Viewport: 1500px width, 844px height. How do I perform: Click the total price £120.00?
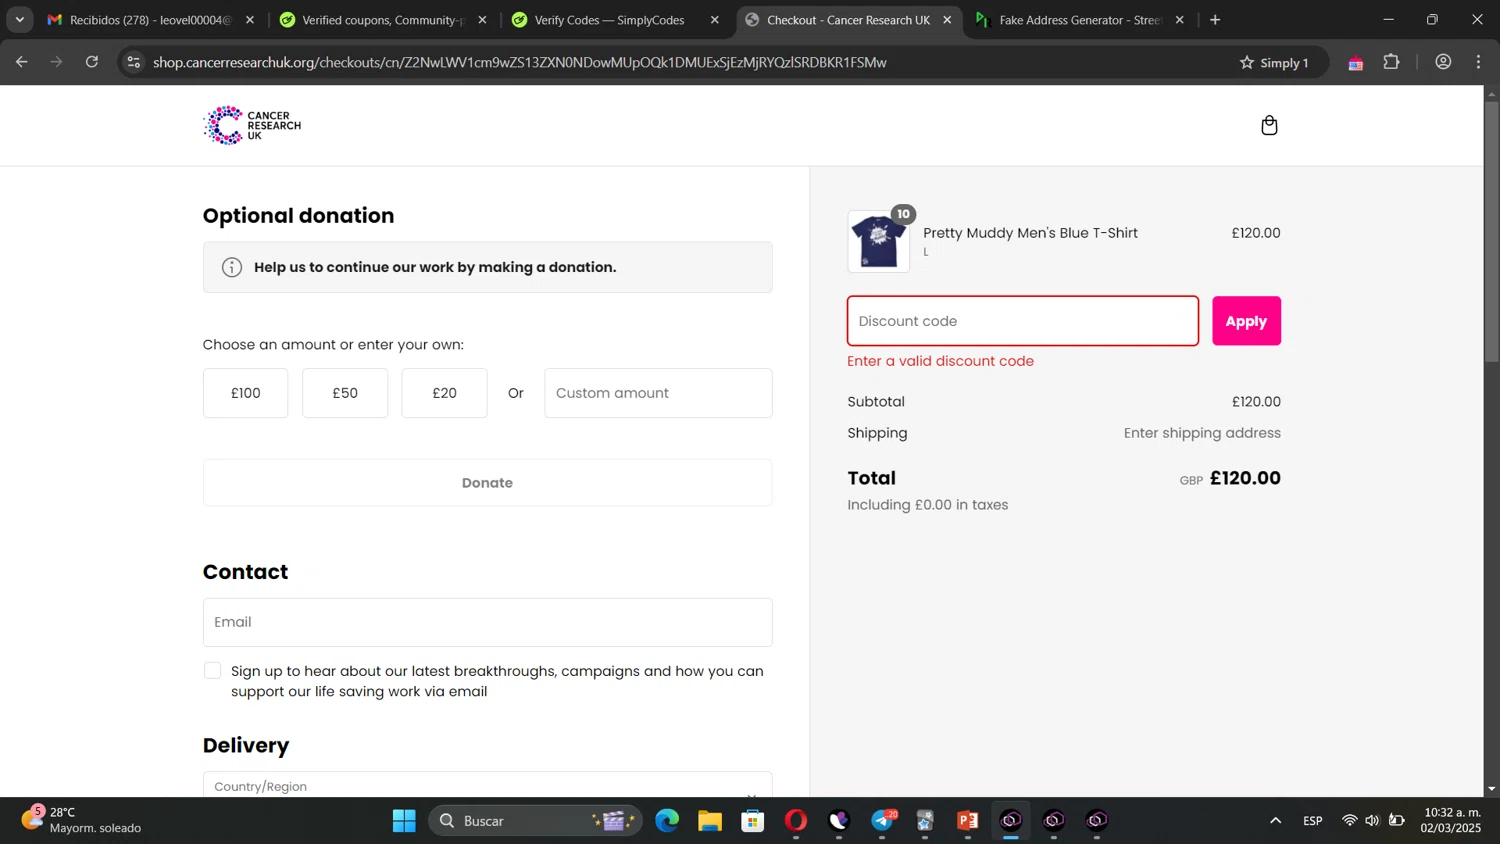1245,478
